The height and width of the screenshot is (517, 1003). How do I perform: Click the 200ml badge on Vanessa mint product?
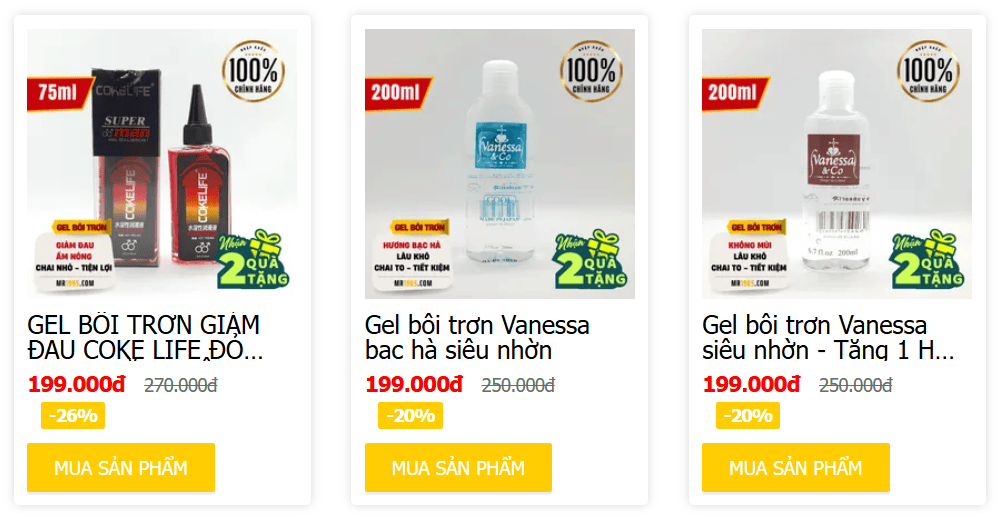pyautogui.click(x=397, y=93)
